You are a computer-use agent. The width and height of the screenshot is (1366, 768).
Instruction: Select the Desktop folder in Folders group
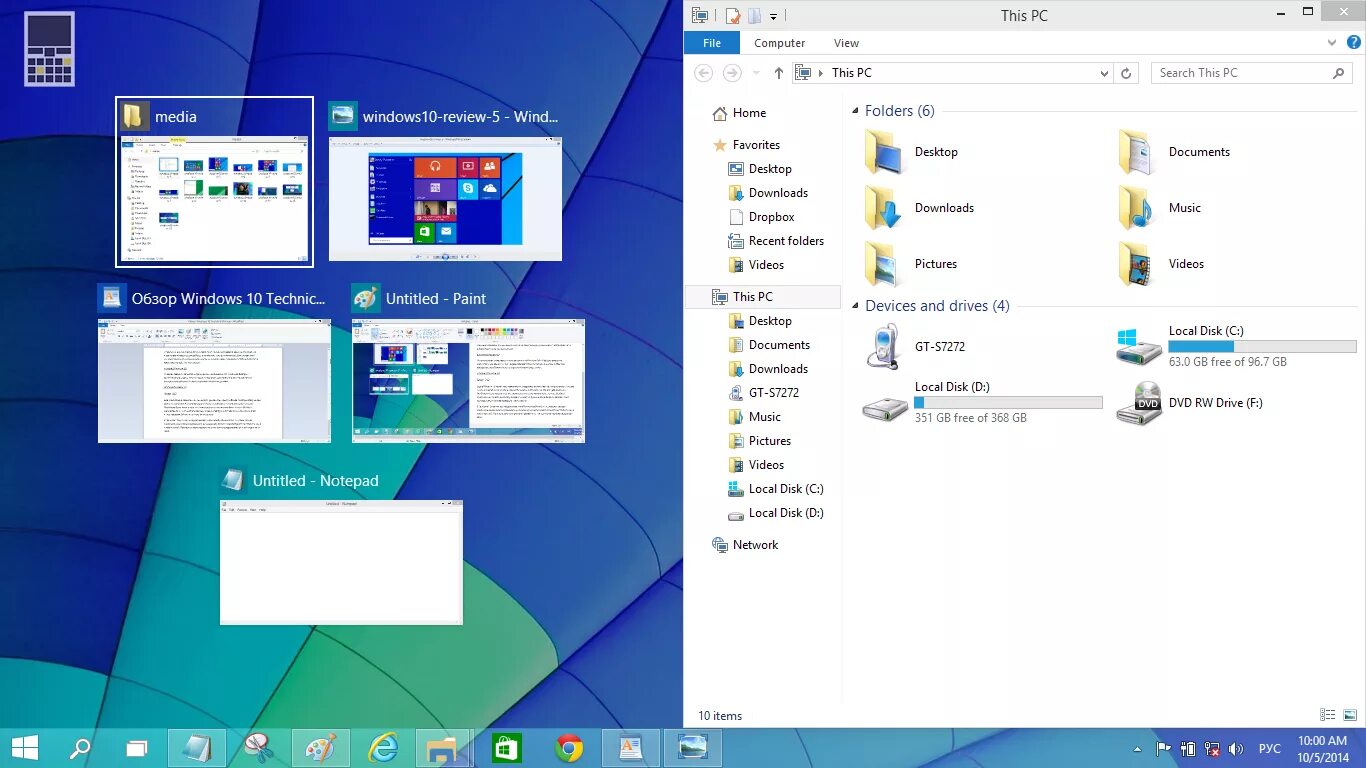911,152
